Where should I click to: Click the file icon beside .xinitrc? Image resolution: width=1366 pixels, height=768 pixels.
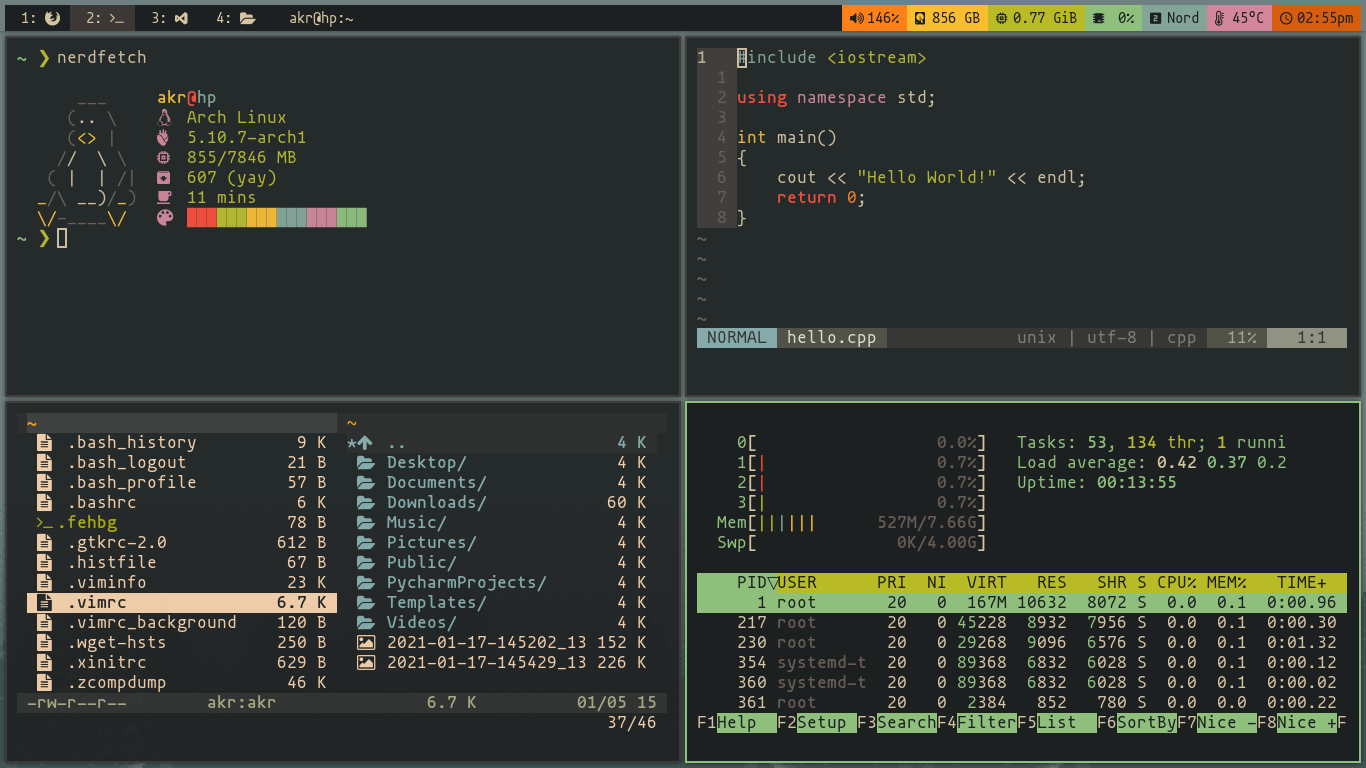coord(44,662)
